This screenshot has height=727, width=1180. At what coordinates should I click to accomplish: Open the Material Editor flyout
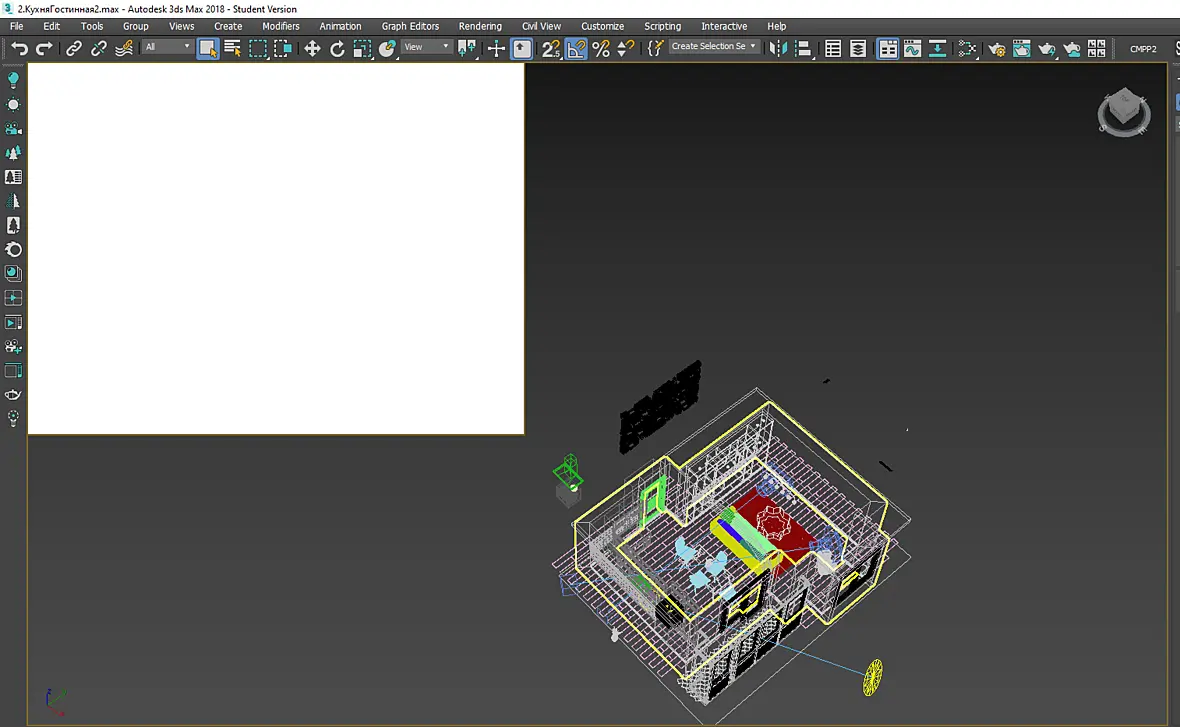(967, 49)
